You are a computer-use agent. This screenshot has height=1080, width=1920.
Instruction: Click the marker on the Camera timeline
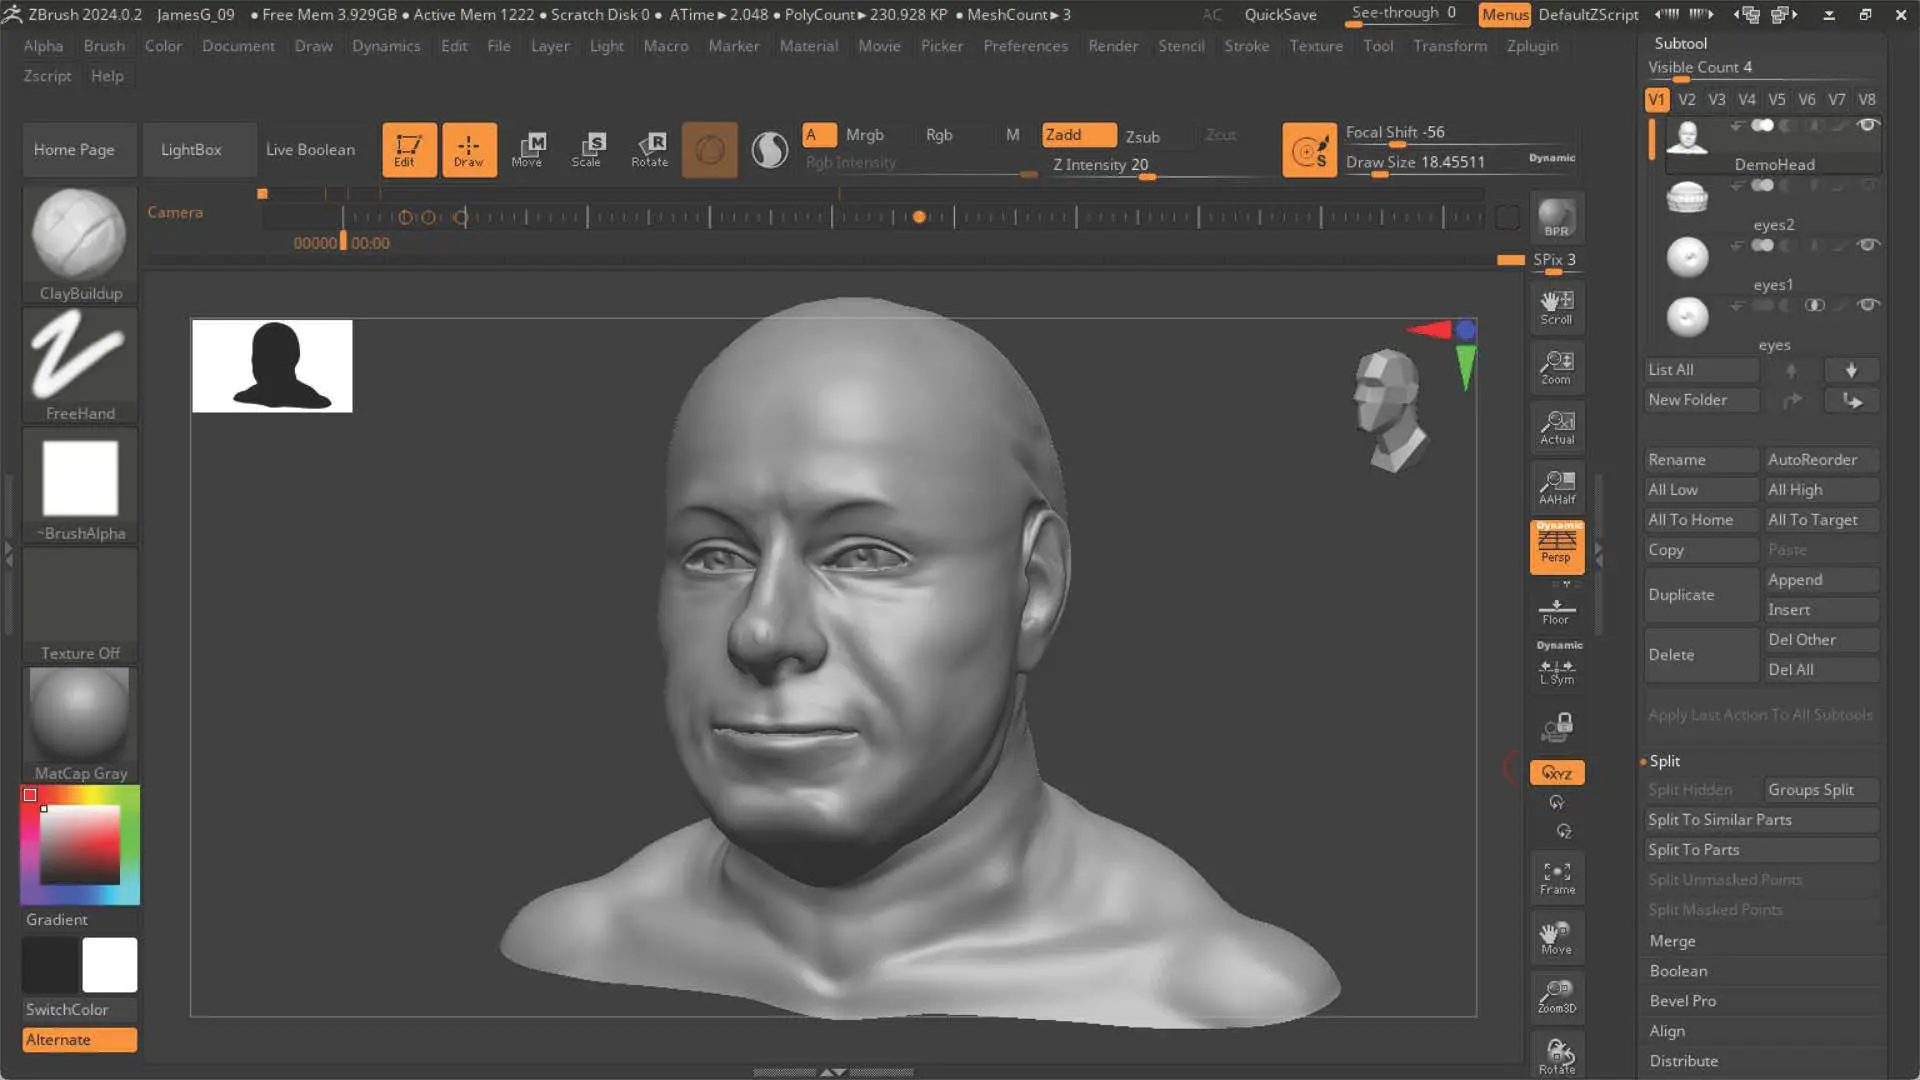pos(920,216)
